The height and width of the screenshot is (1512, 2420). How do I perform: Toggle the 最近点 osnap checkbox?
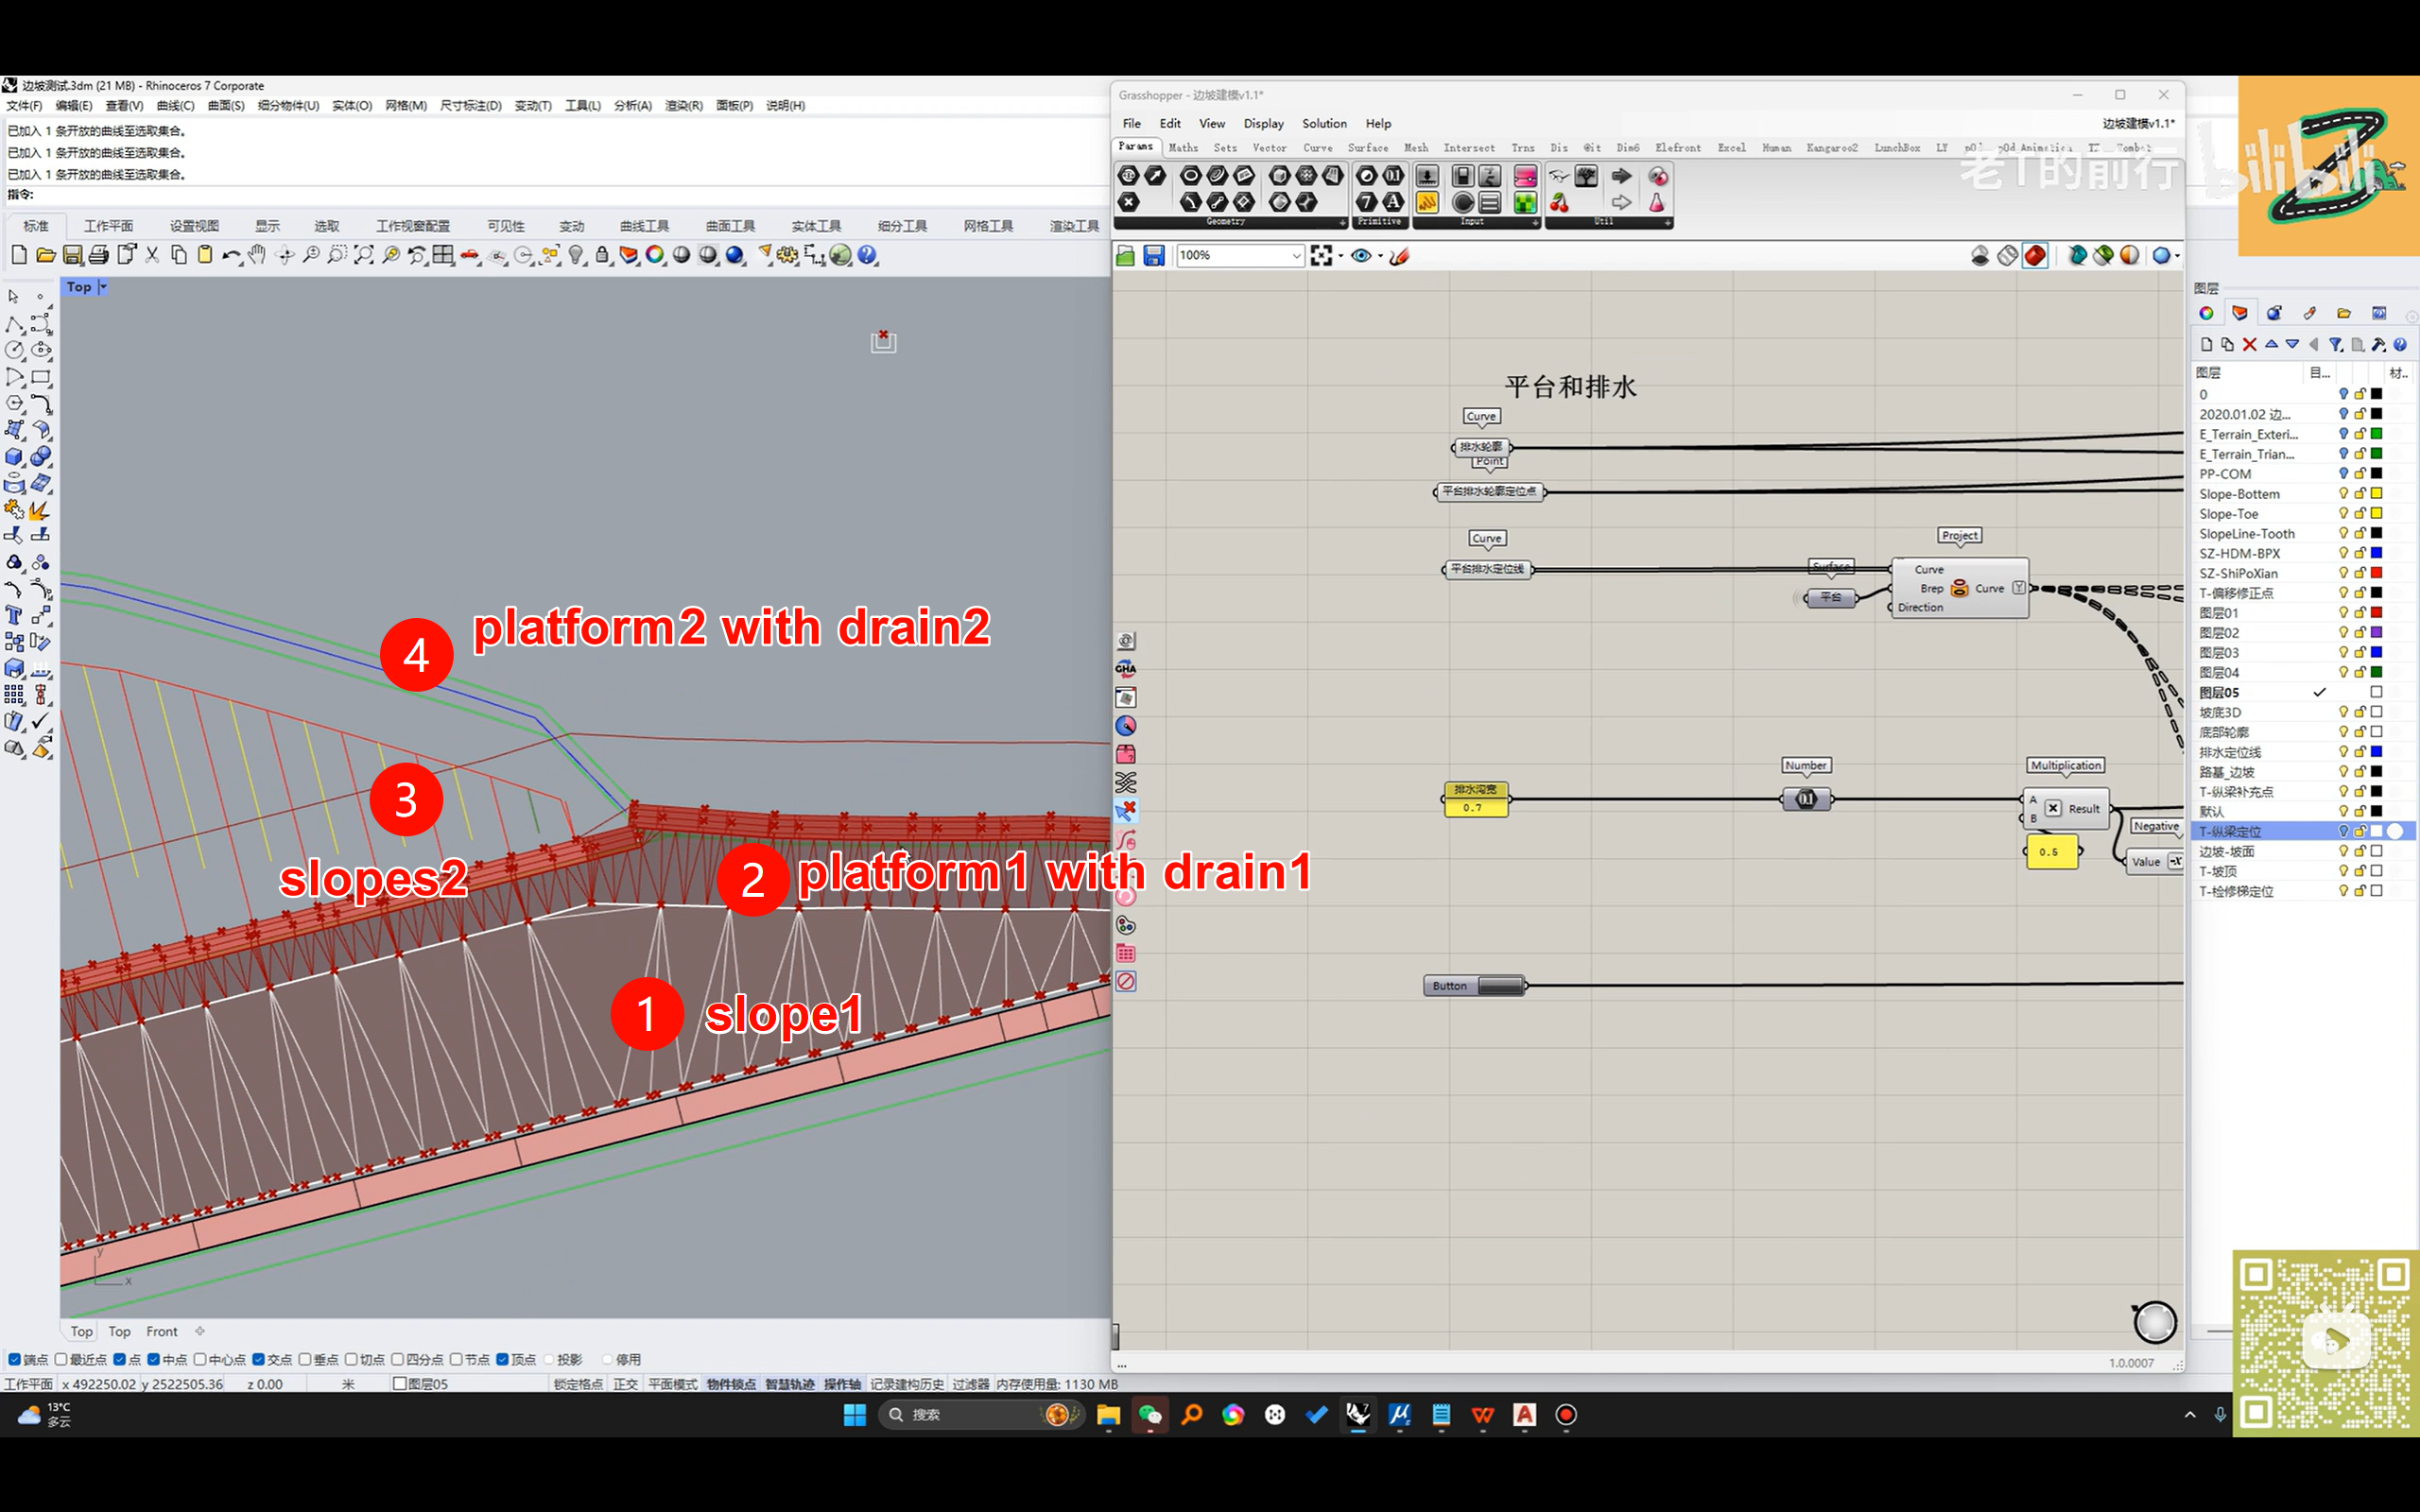coord(62,1359)
